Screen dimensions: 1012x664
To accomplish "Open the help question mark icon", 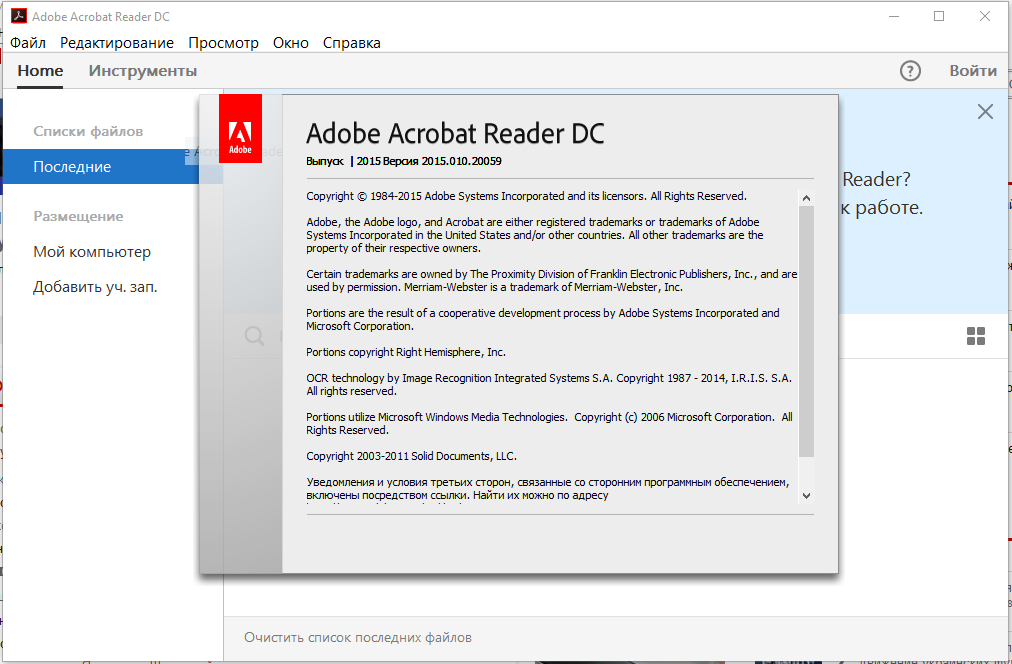I will tap(910, 71).
